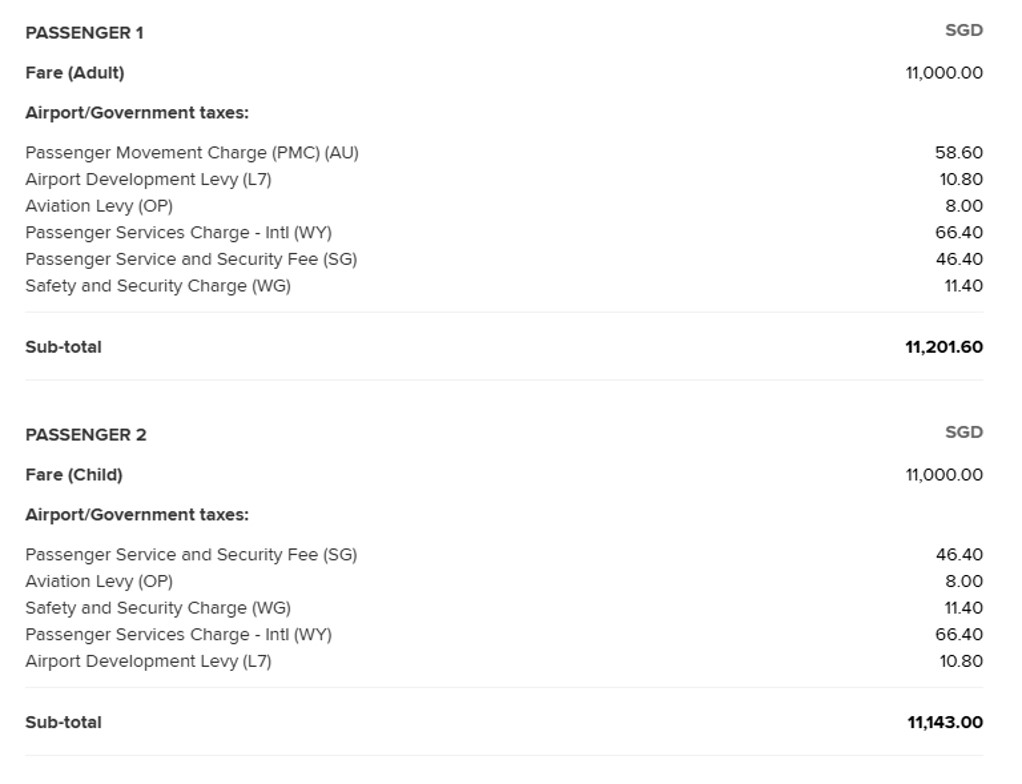The height and width of the screenshot is (784, 1022).
Task: Select the Fare (Child) label
Action: click(74, 475)
